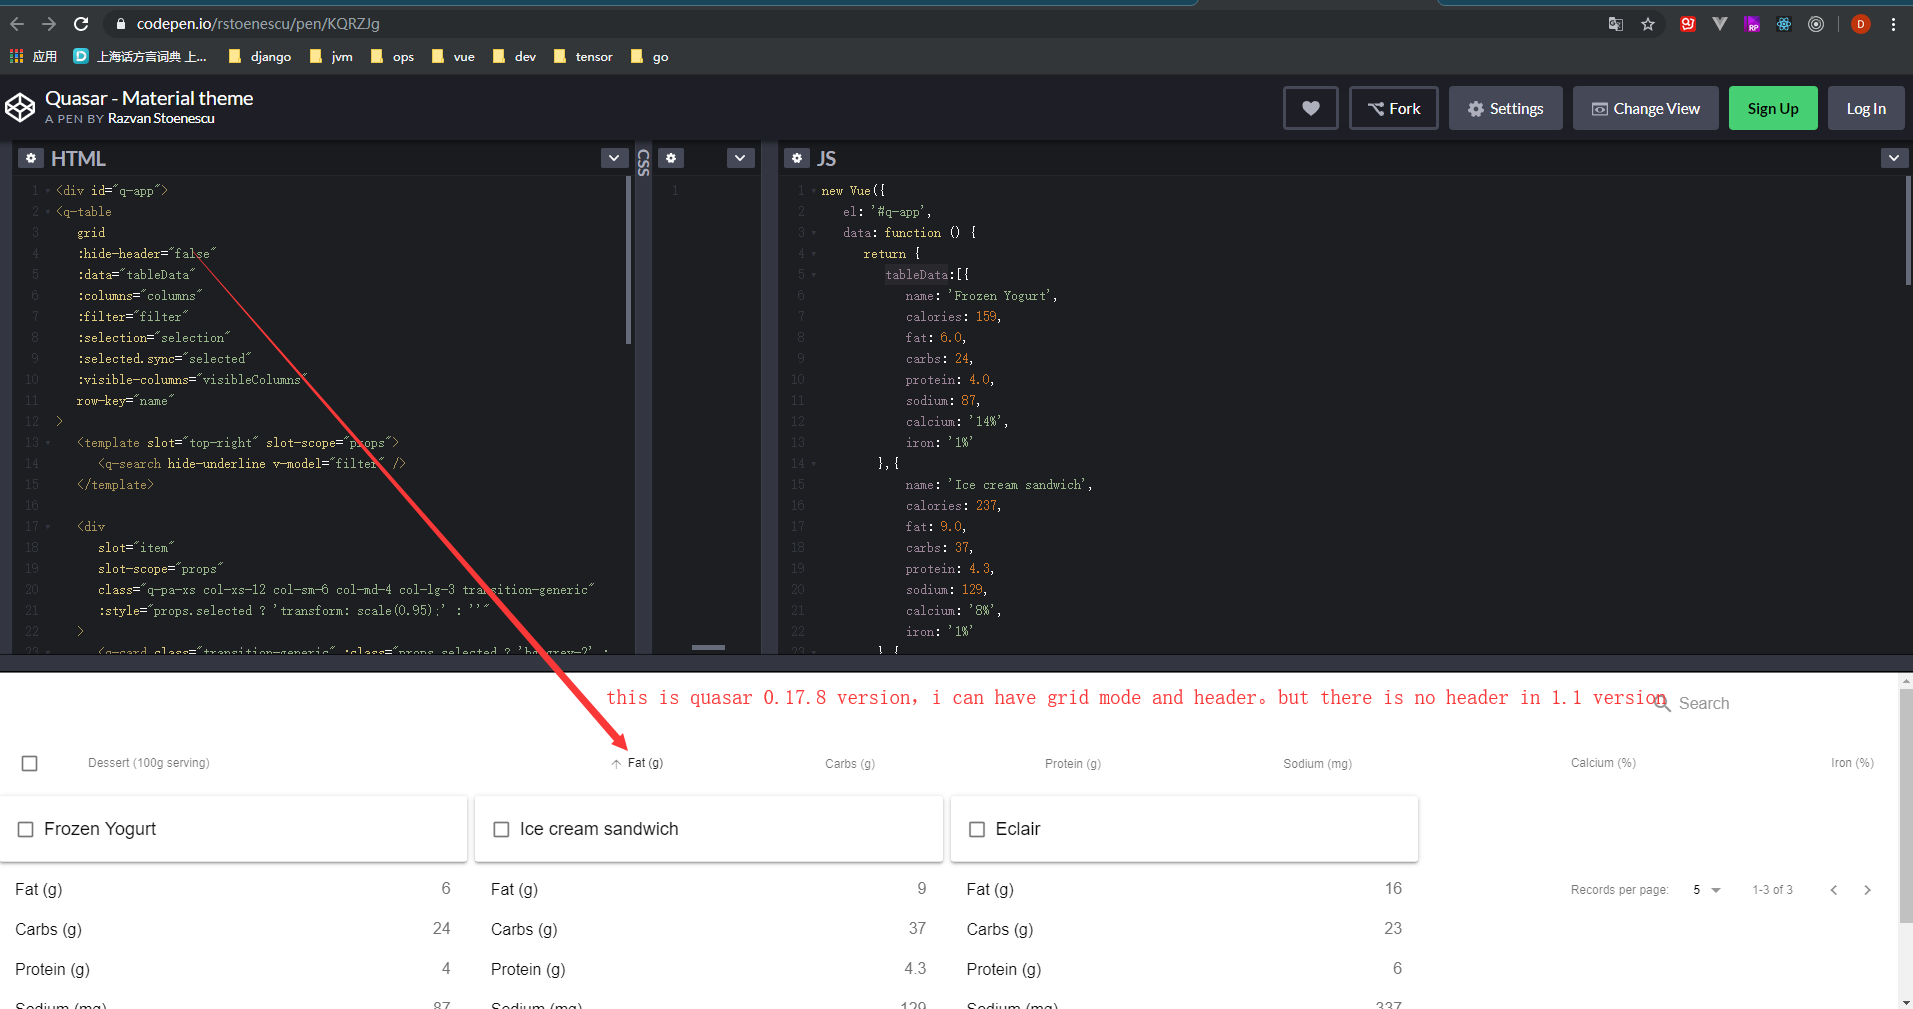Open the HTML panel gear settings
The image size is (1913, 1009).
point(31,158)
